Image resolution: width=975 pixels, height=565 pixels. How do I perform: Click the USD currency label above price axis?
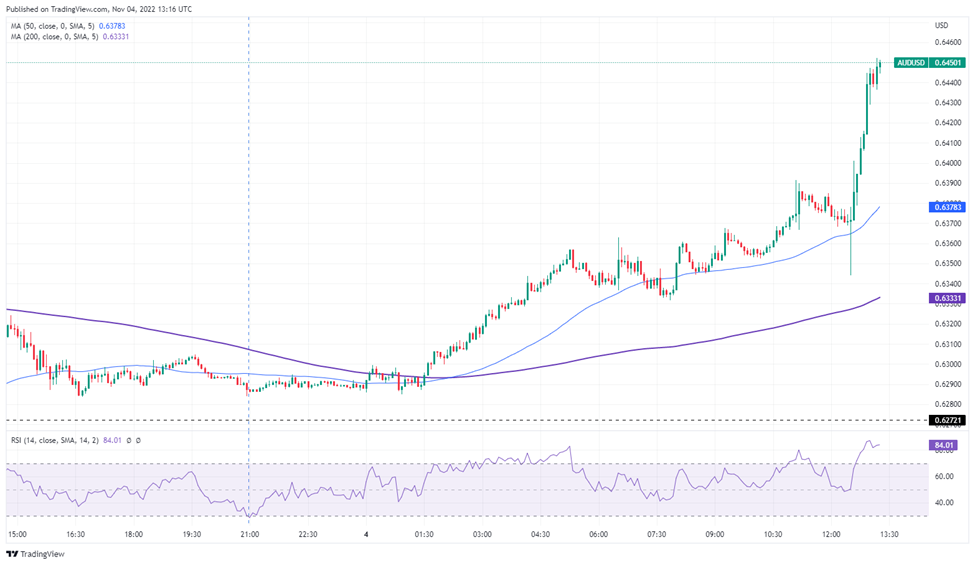[941, 25]
